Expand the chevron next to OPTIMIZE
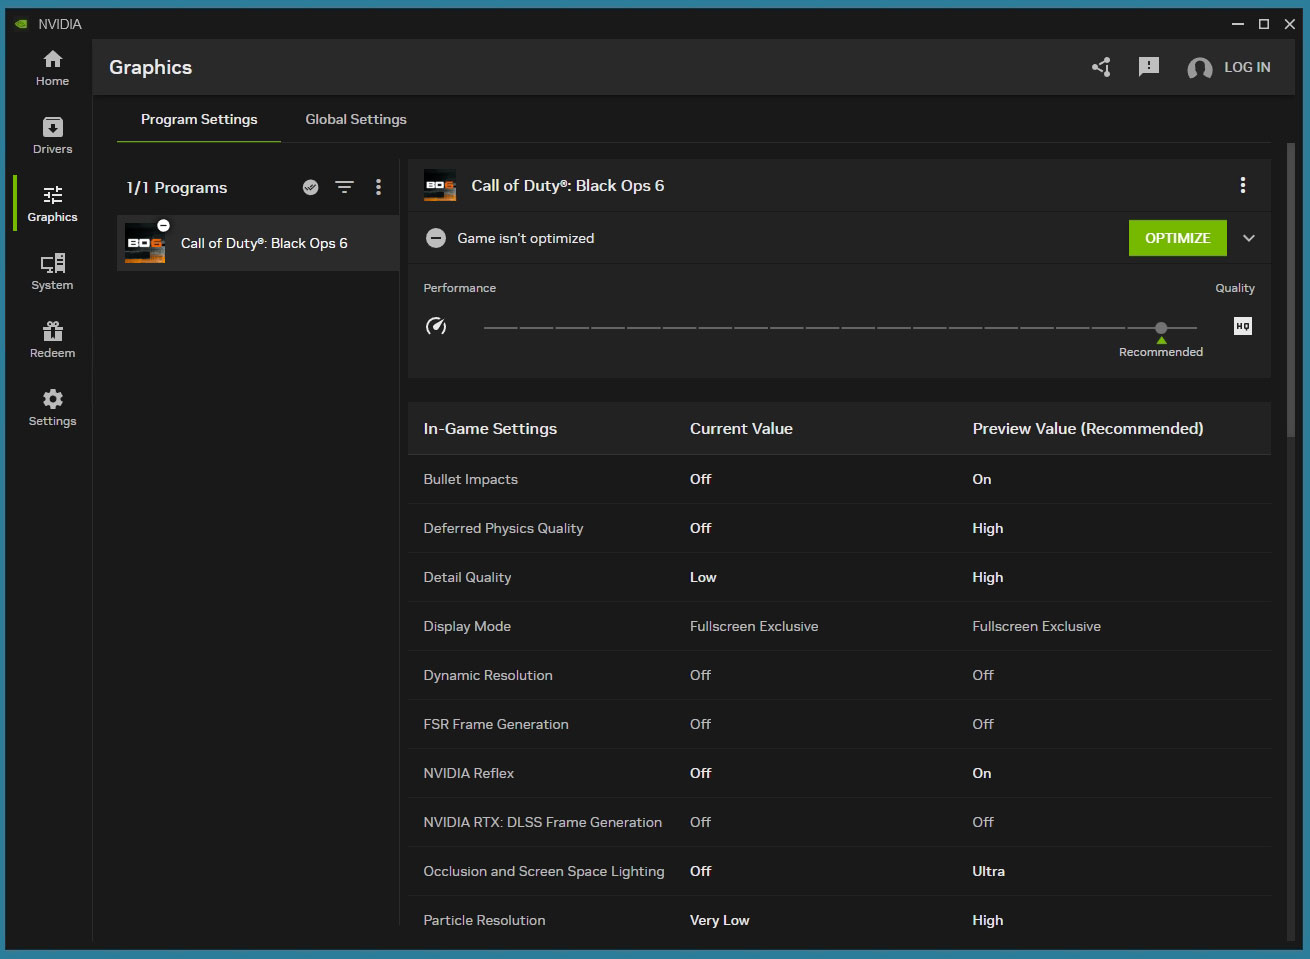This screenshot has height=959, width=1310. tap(1249, 238)
